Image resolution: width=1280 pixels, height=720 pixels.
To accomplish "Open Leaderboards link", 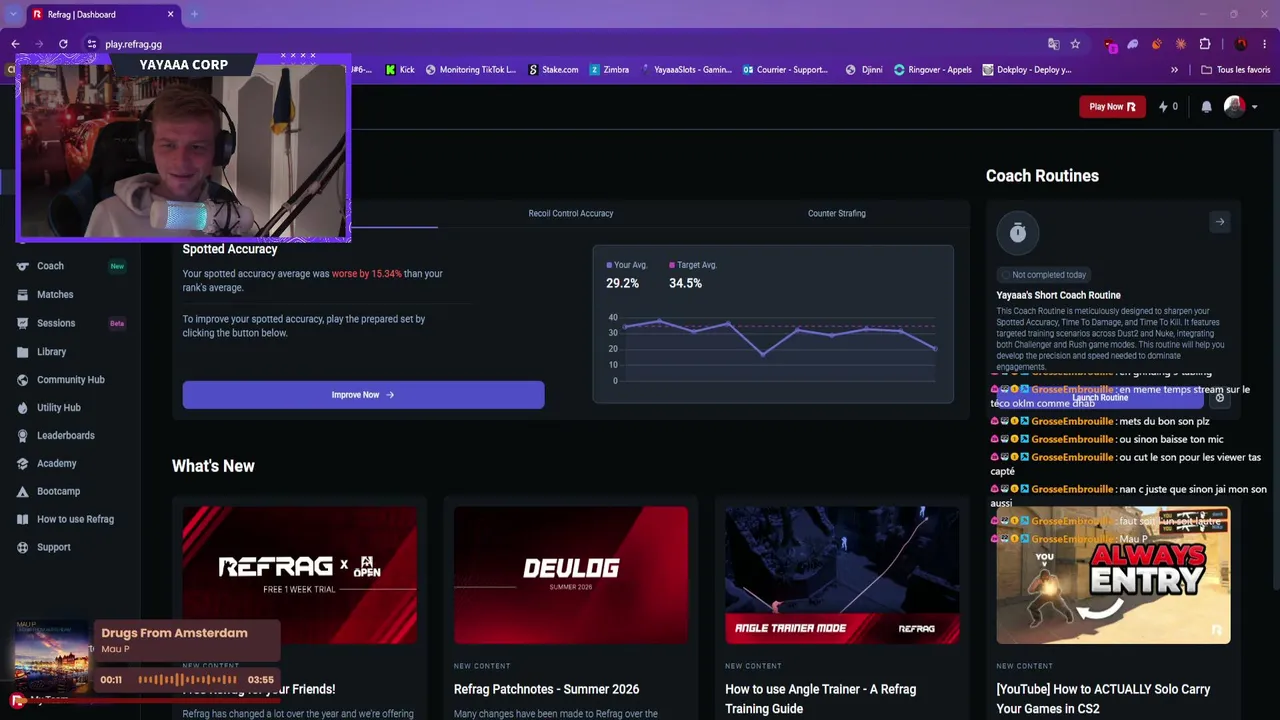I will pos(66,436).
